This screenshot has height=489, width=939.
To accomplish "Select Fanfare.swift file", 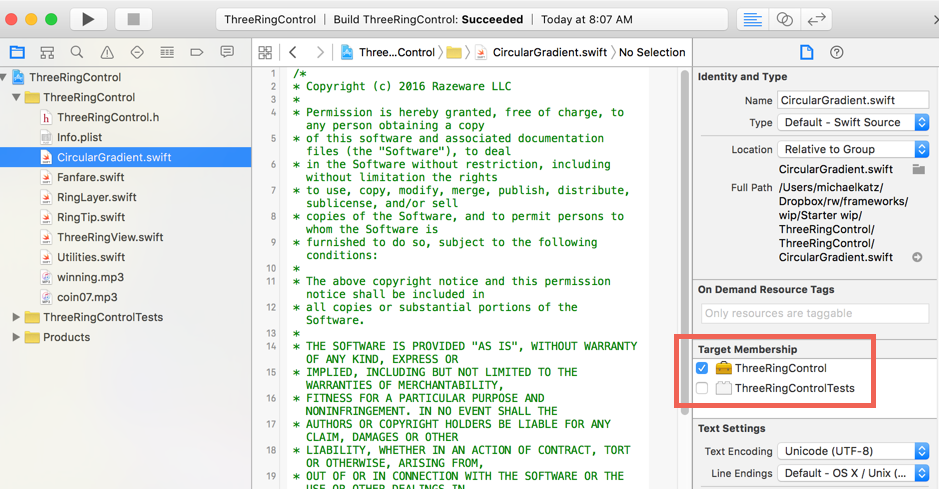I will click(x=90, y=177).
